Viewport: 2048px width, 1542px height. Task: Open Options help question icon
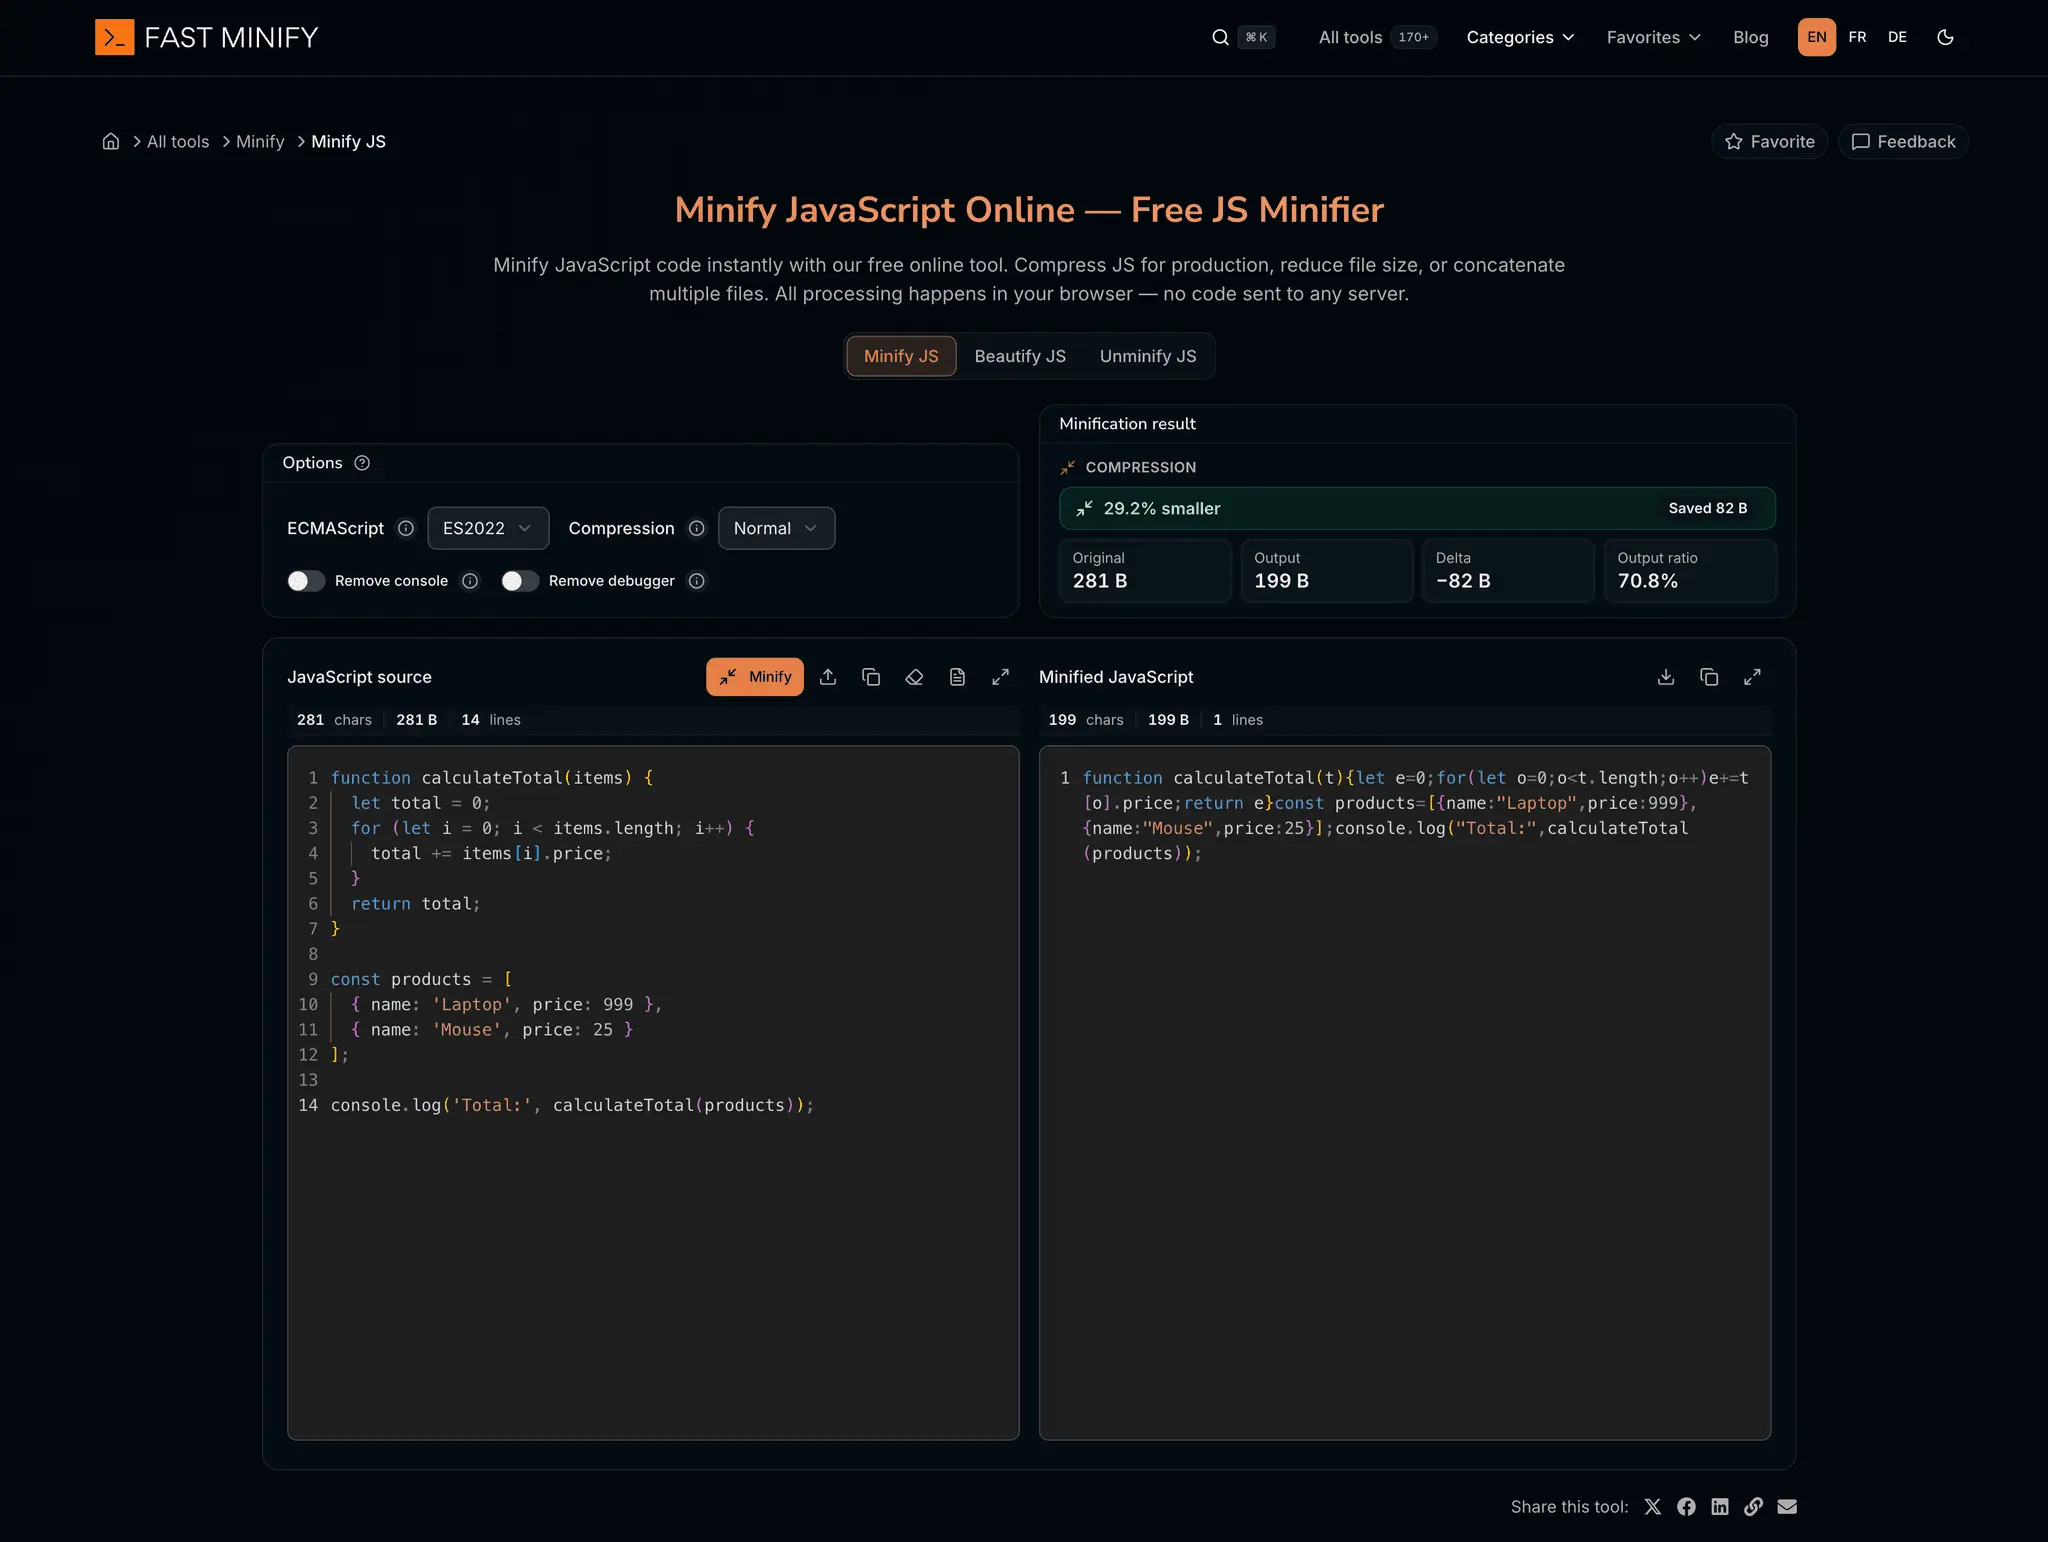point(362,463)
